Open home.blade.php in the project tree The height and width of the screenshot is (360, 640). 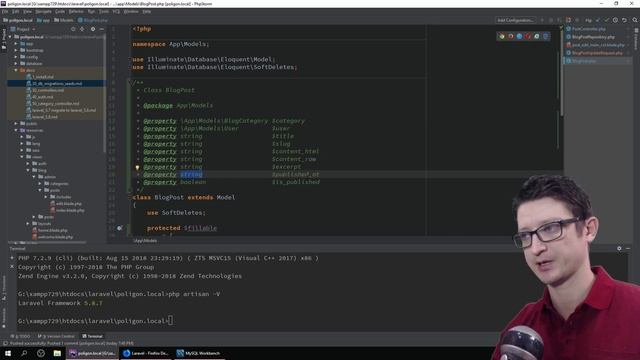pos(50,230)
